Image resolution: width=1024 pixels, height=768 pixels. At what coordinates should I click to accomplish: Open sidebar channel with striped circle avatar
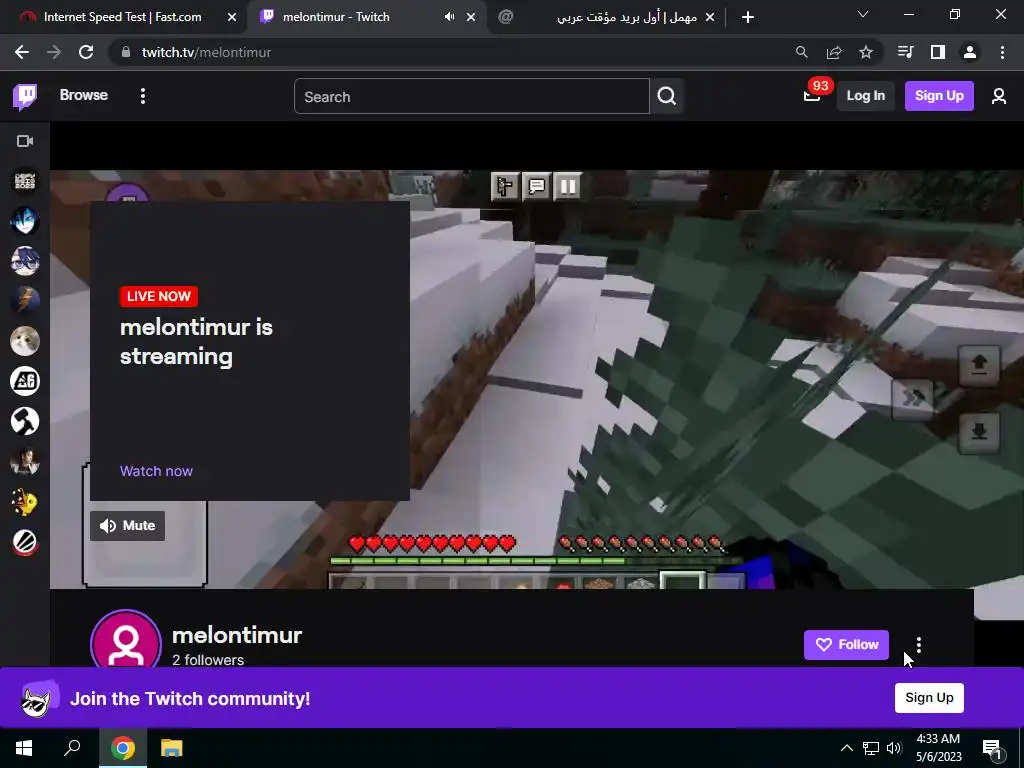click(x=25, y=542)
